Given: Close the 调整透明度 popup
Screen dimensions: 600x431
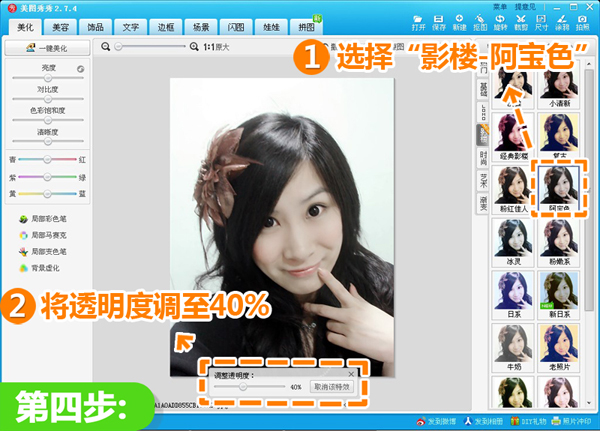Looking at the screenshot, I should coord(351,373).
